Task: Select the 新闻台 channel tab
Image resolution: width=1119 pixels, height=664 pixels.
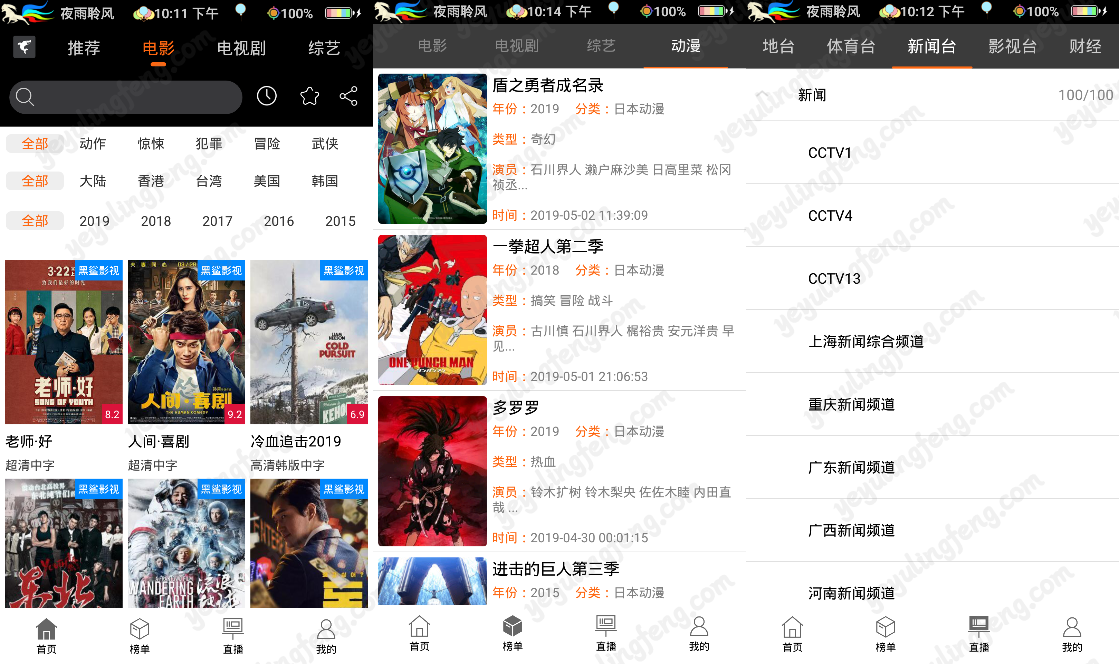Action: pyautogui.click(x=931, y=46)
